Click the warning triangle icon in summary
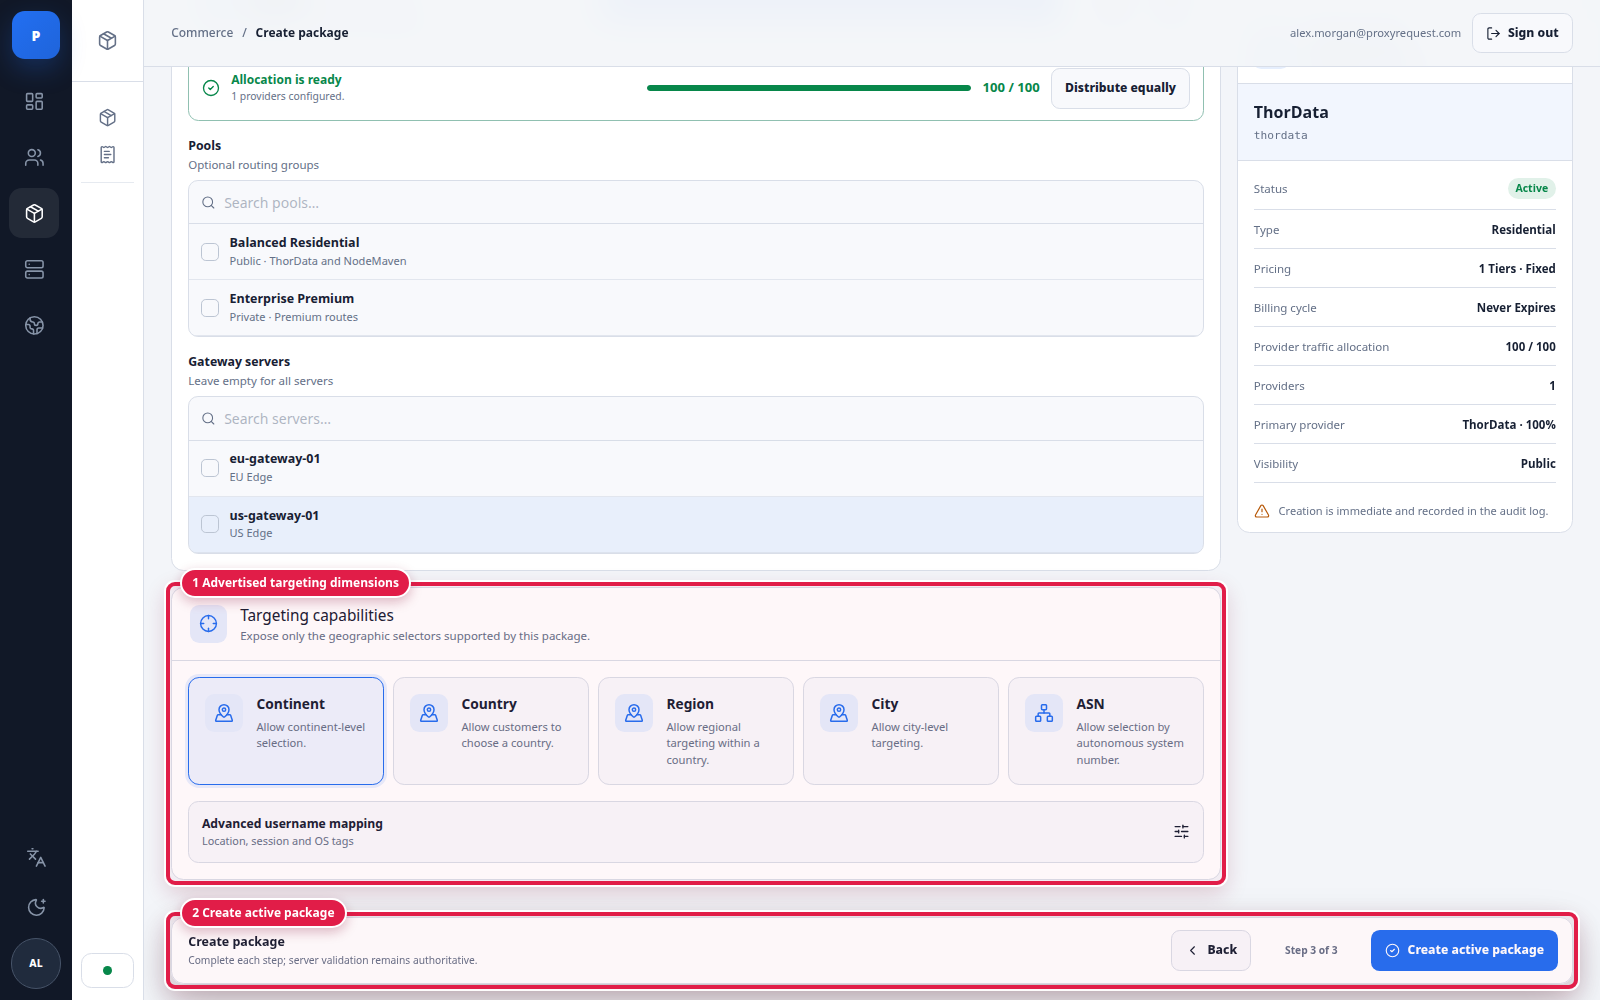1600x1000 pixels. [1262, 511]
